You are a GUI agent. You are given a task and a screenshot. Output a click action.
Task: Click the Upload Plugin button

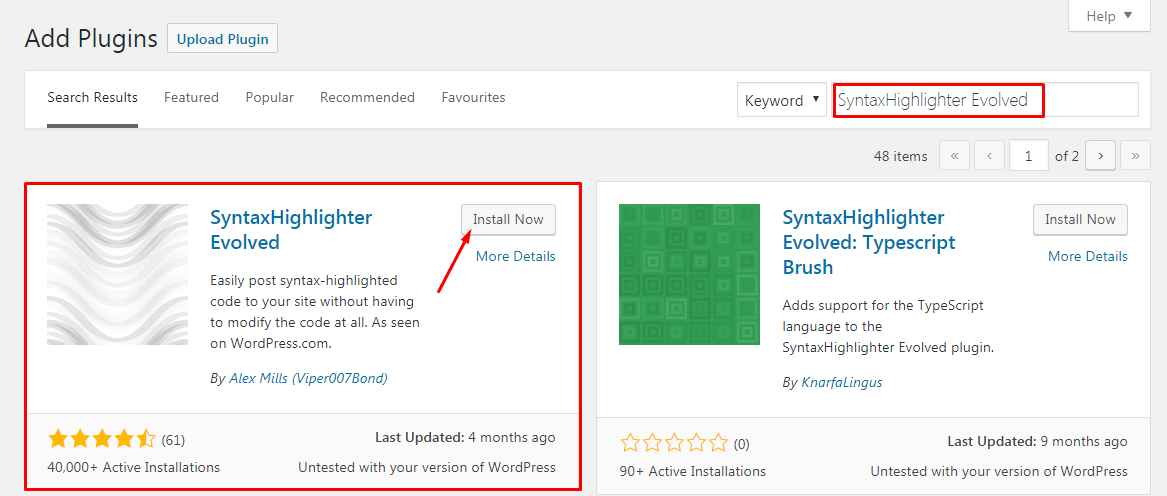pyautogui.click(x=223, y=39)
